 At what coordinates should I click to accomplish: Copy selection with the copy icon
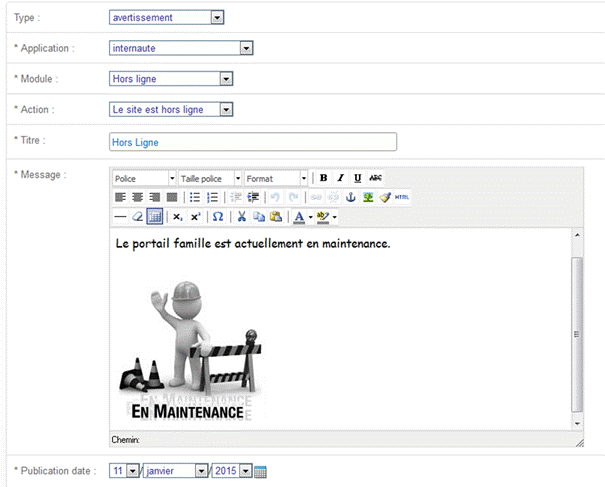click(259, 216)
